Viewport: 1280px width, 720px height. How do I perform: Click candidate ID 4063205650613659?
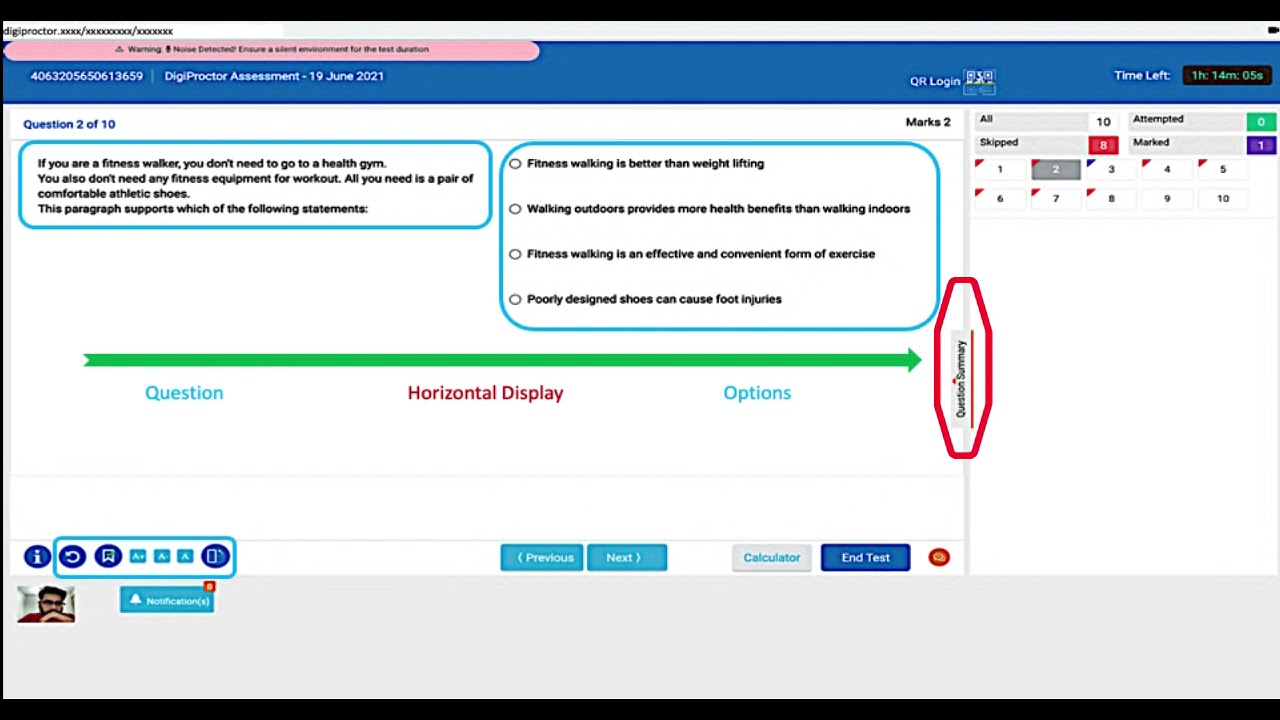(87, 76)
